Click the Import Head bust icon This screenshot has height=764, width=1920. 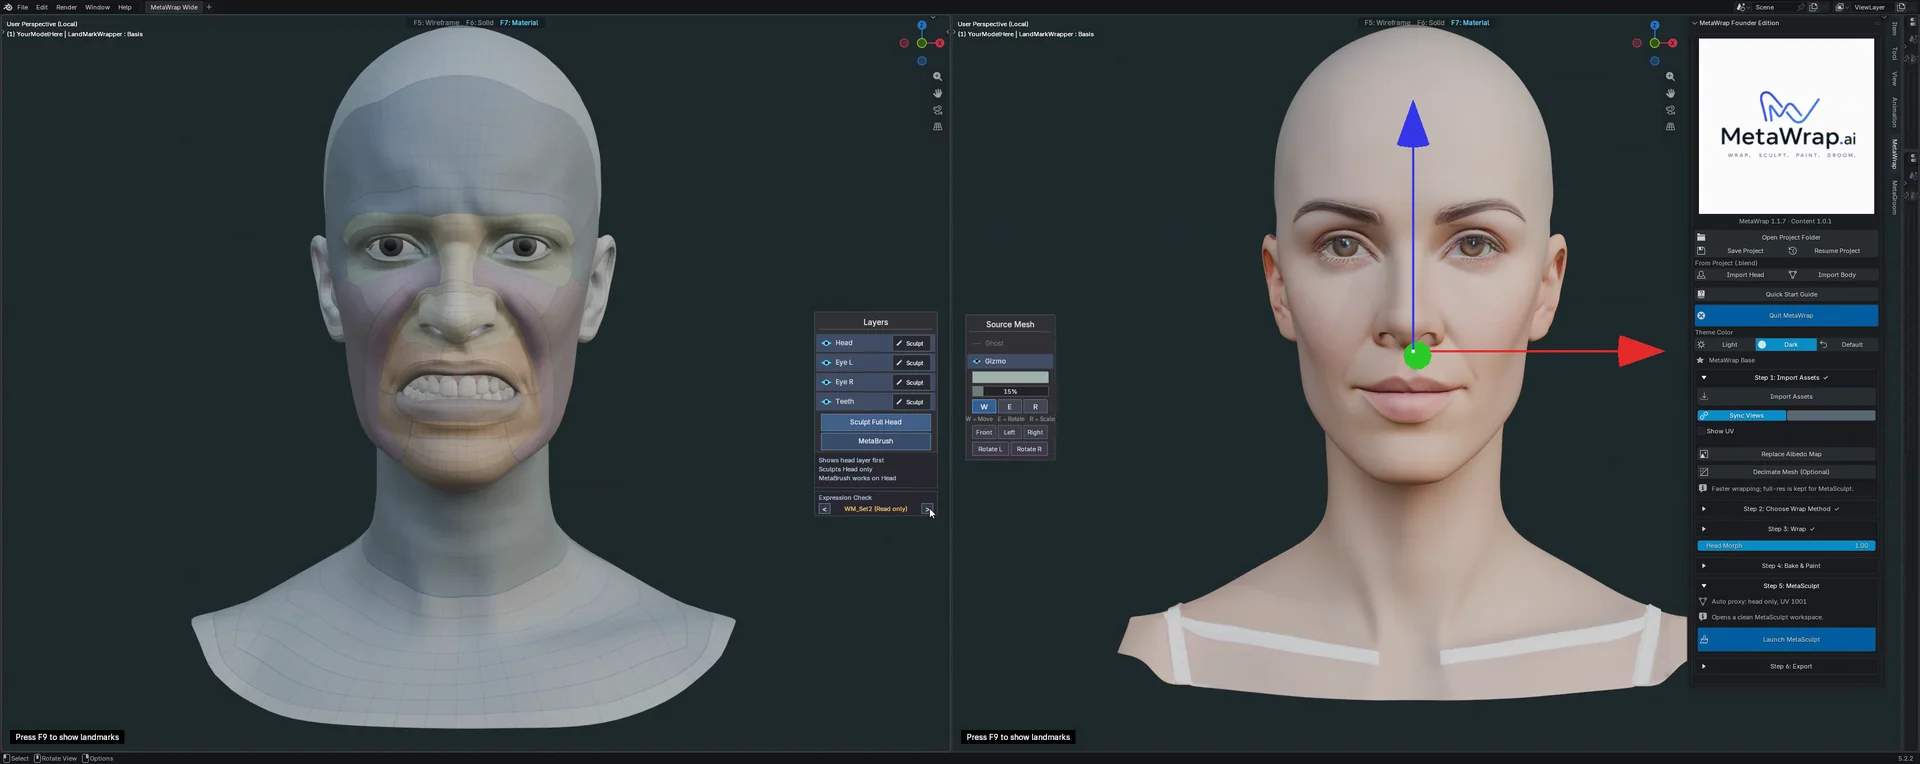[x=1701, y=275]
